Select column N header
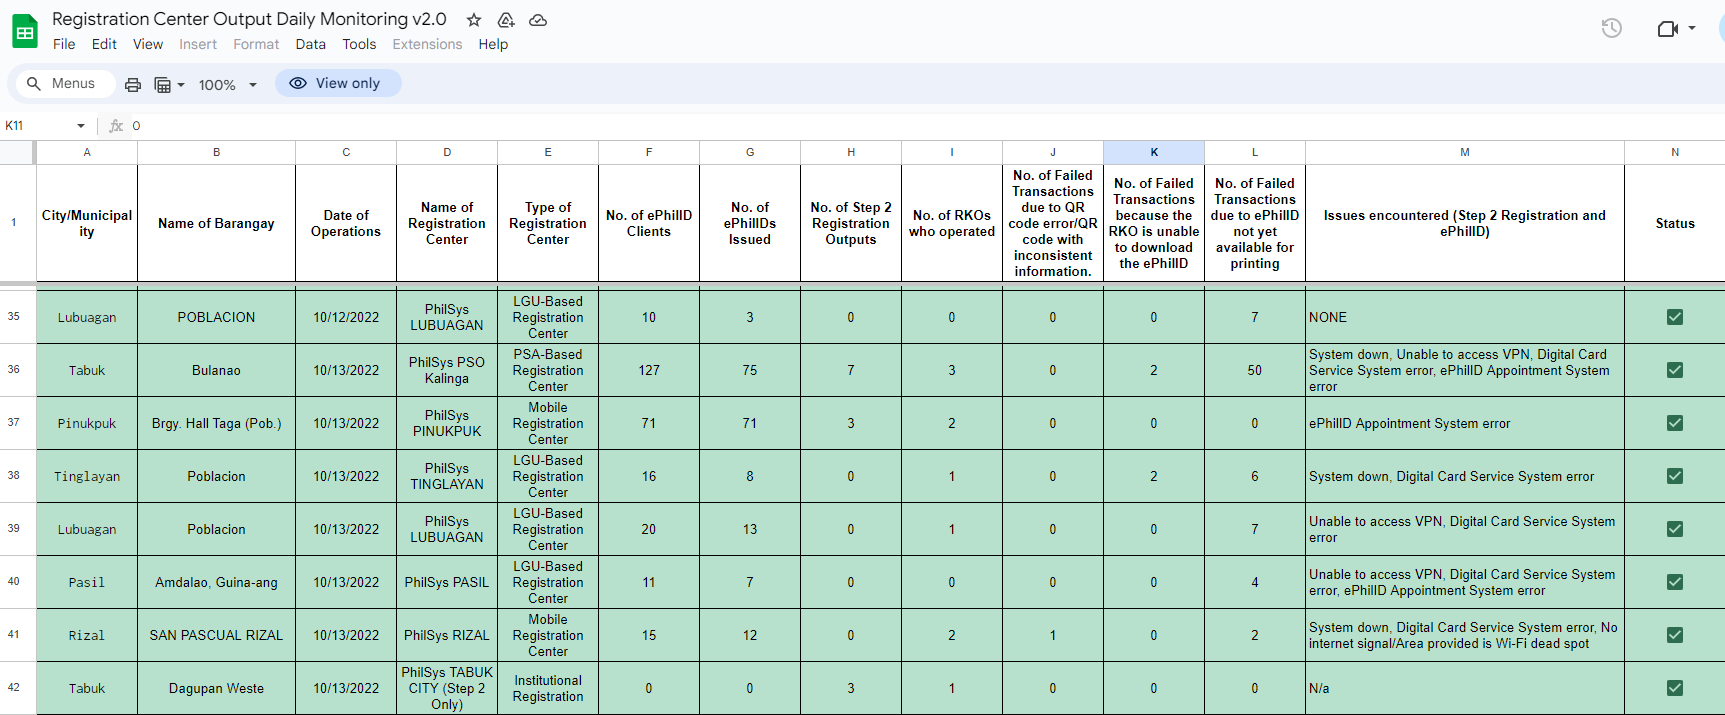This screenshot has height=715, width=1725. tap(1675, 152)
